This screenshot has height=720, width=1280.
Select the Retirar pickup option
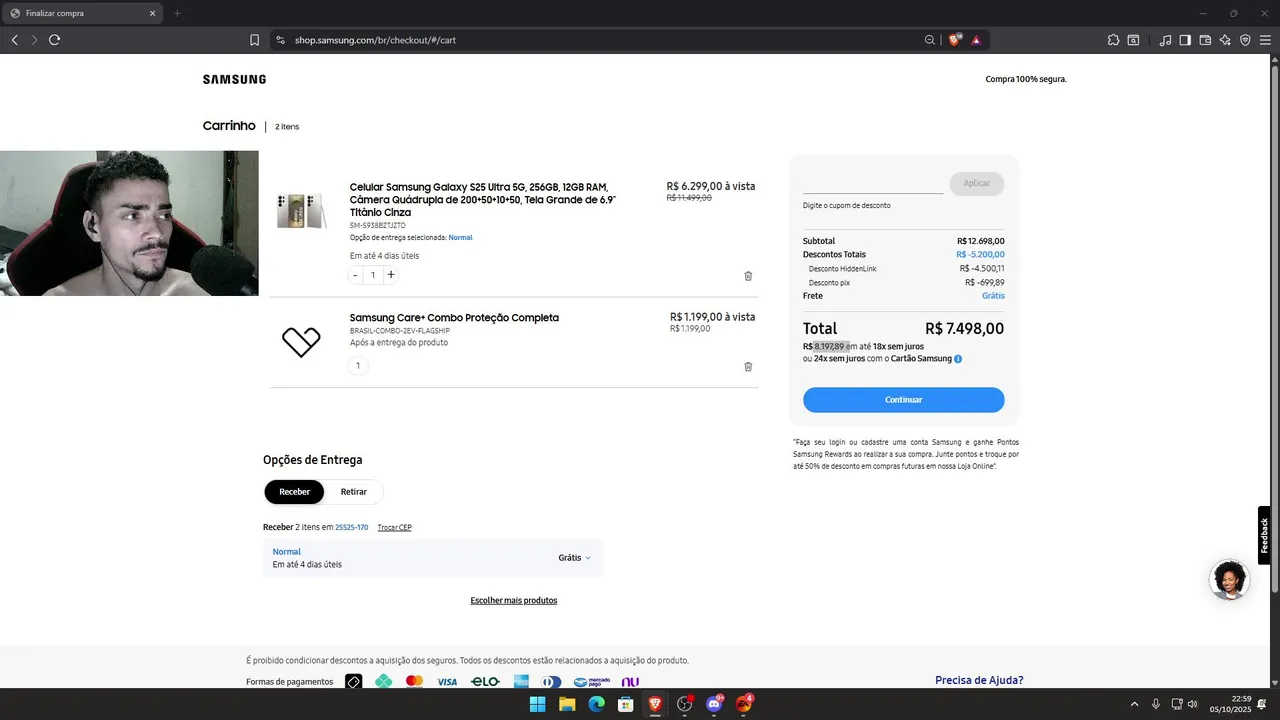pos(353,492)
